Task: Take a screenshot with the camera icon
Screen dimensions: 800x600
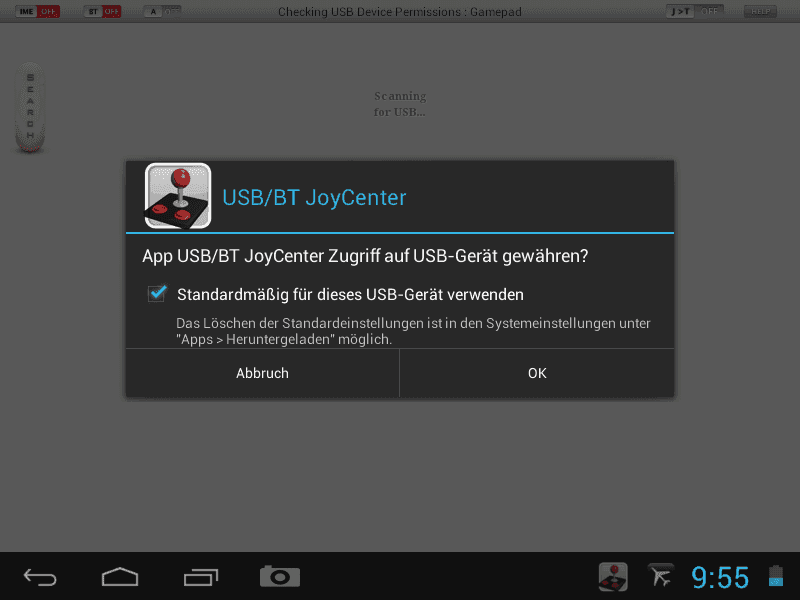Action: click(x=280, y=577)
